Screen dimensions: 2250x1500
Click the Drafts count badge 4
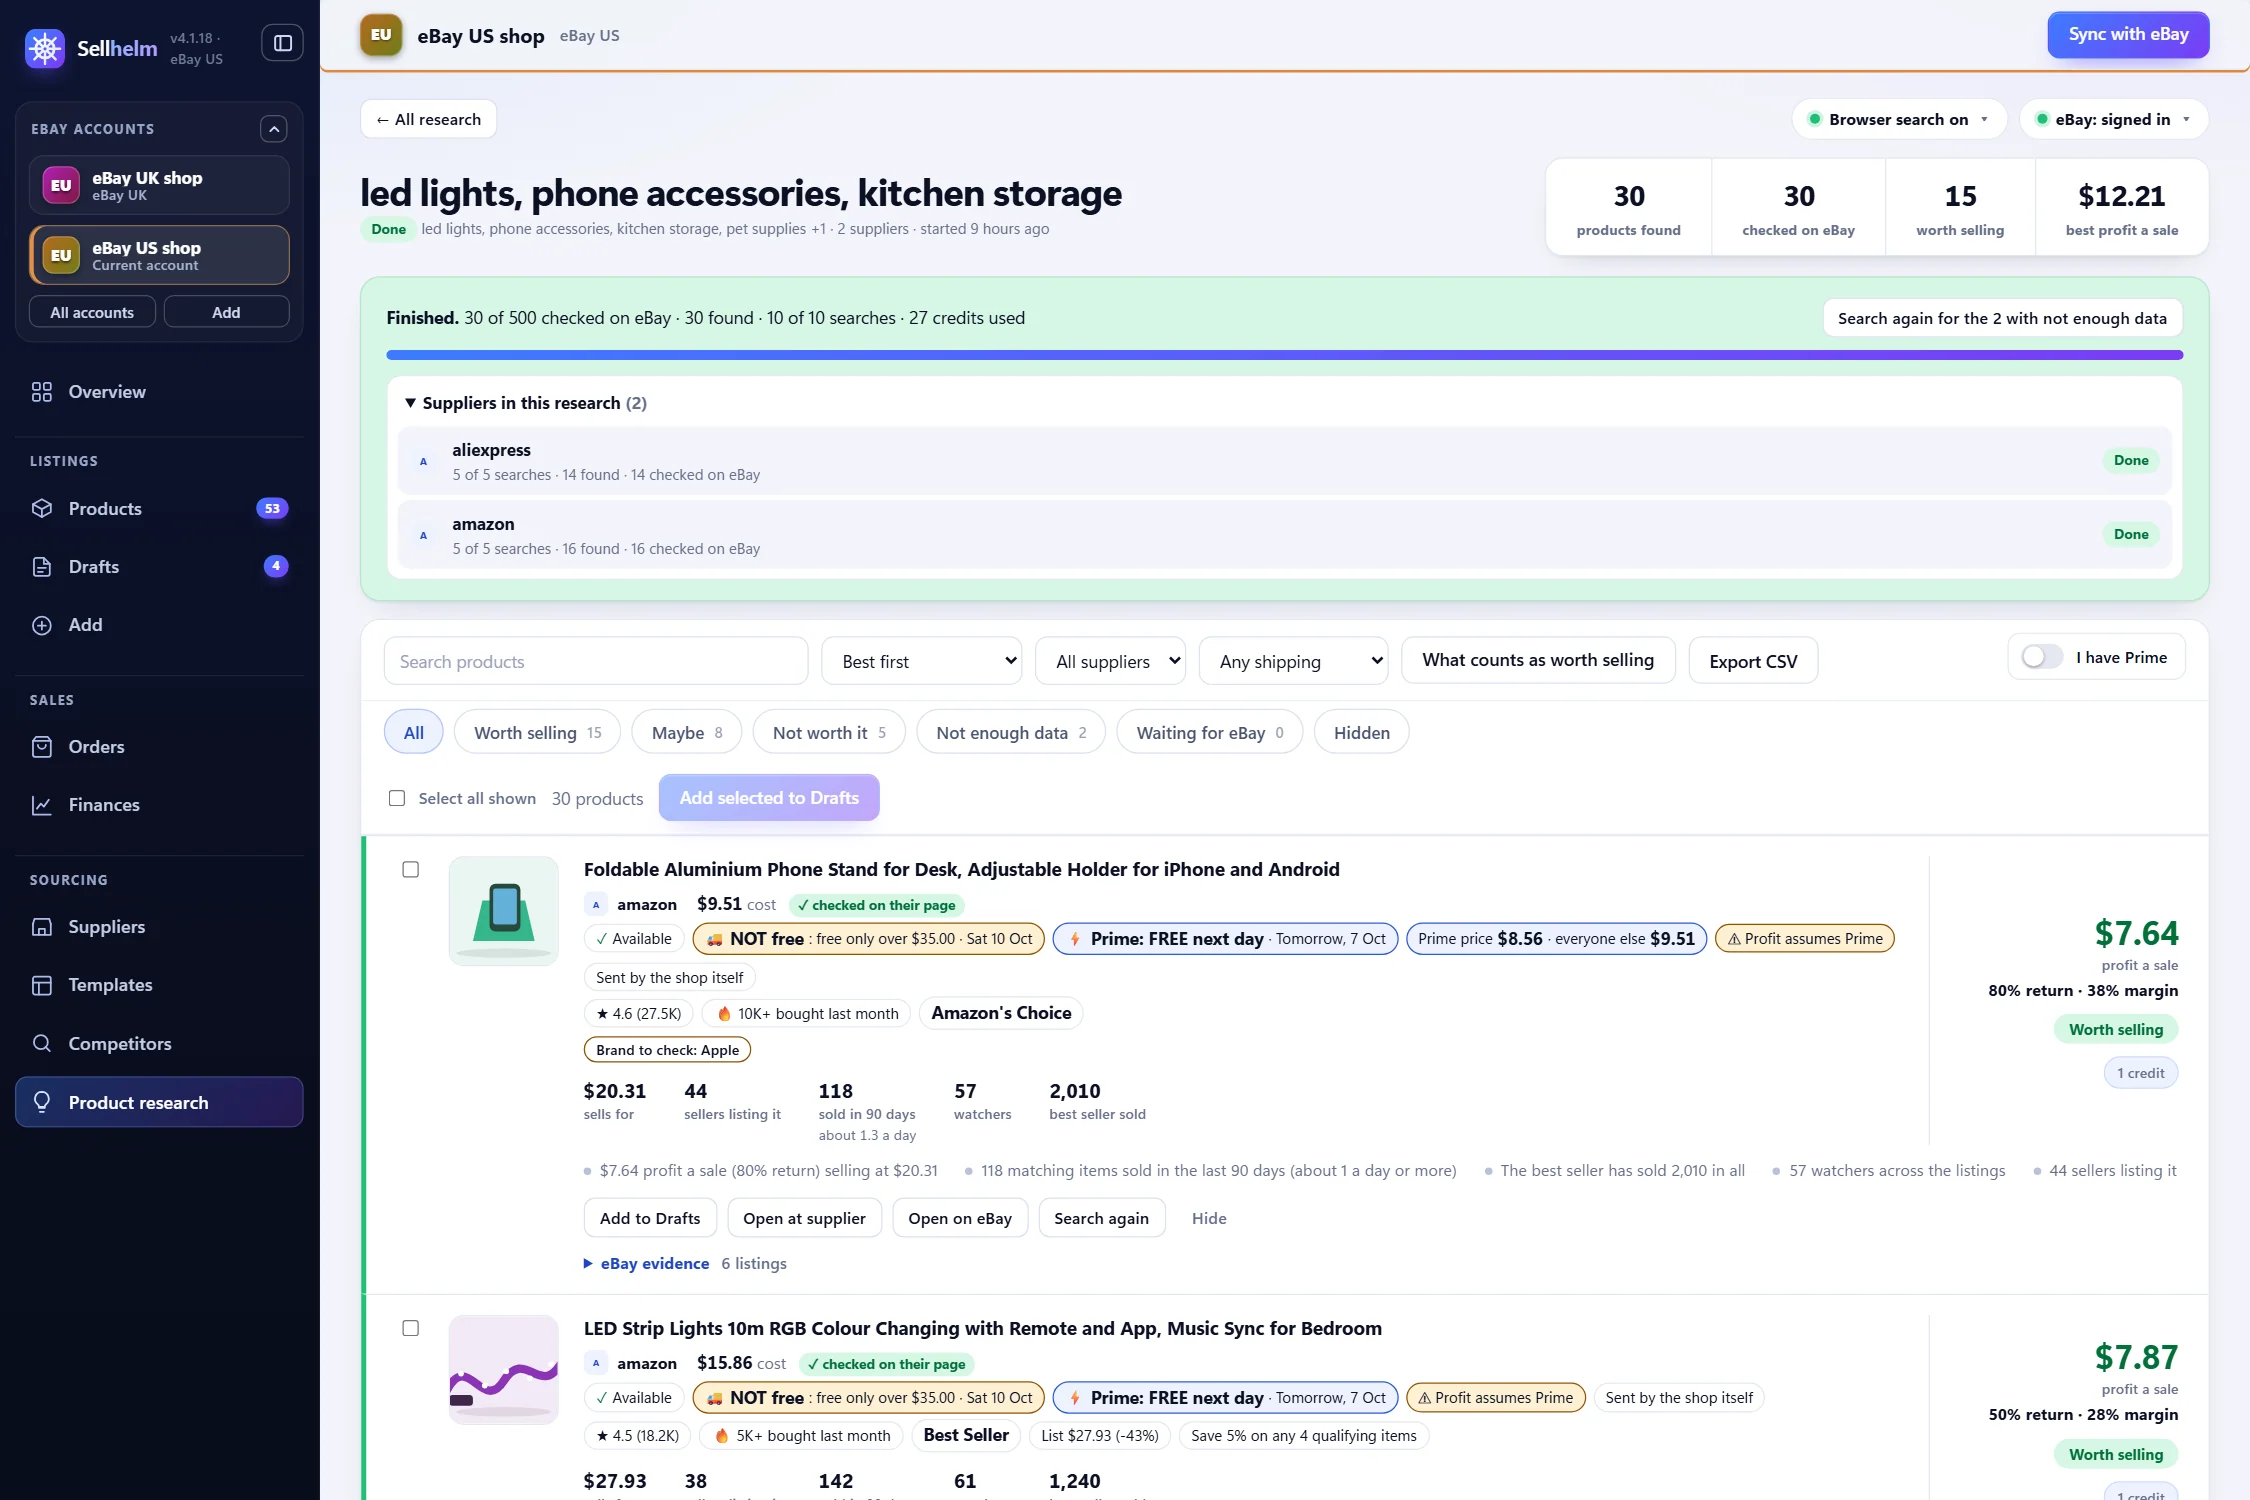(276, 566)
